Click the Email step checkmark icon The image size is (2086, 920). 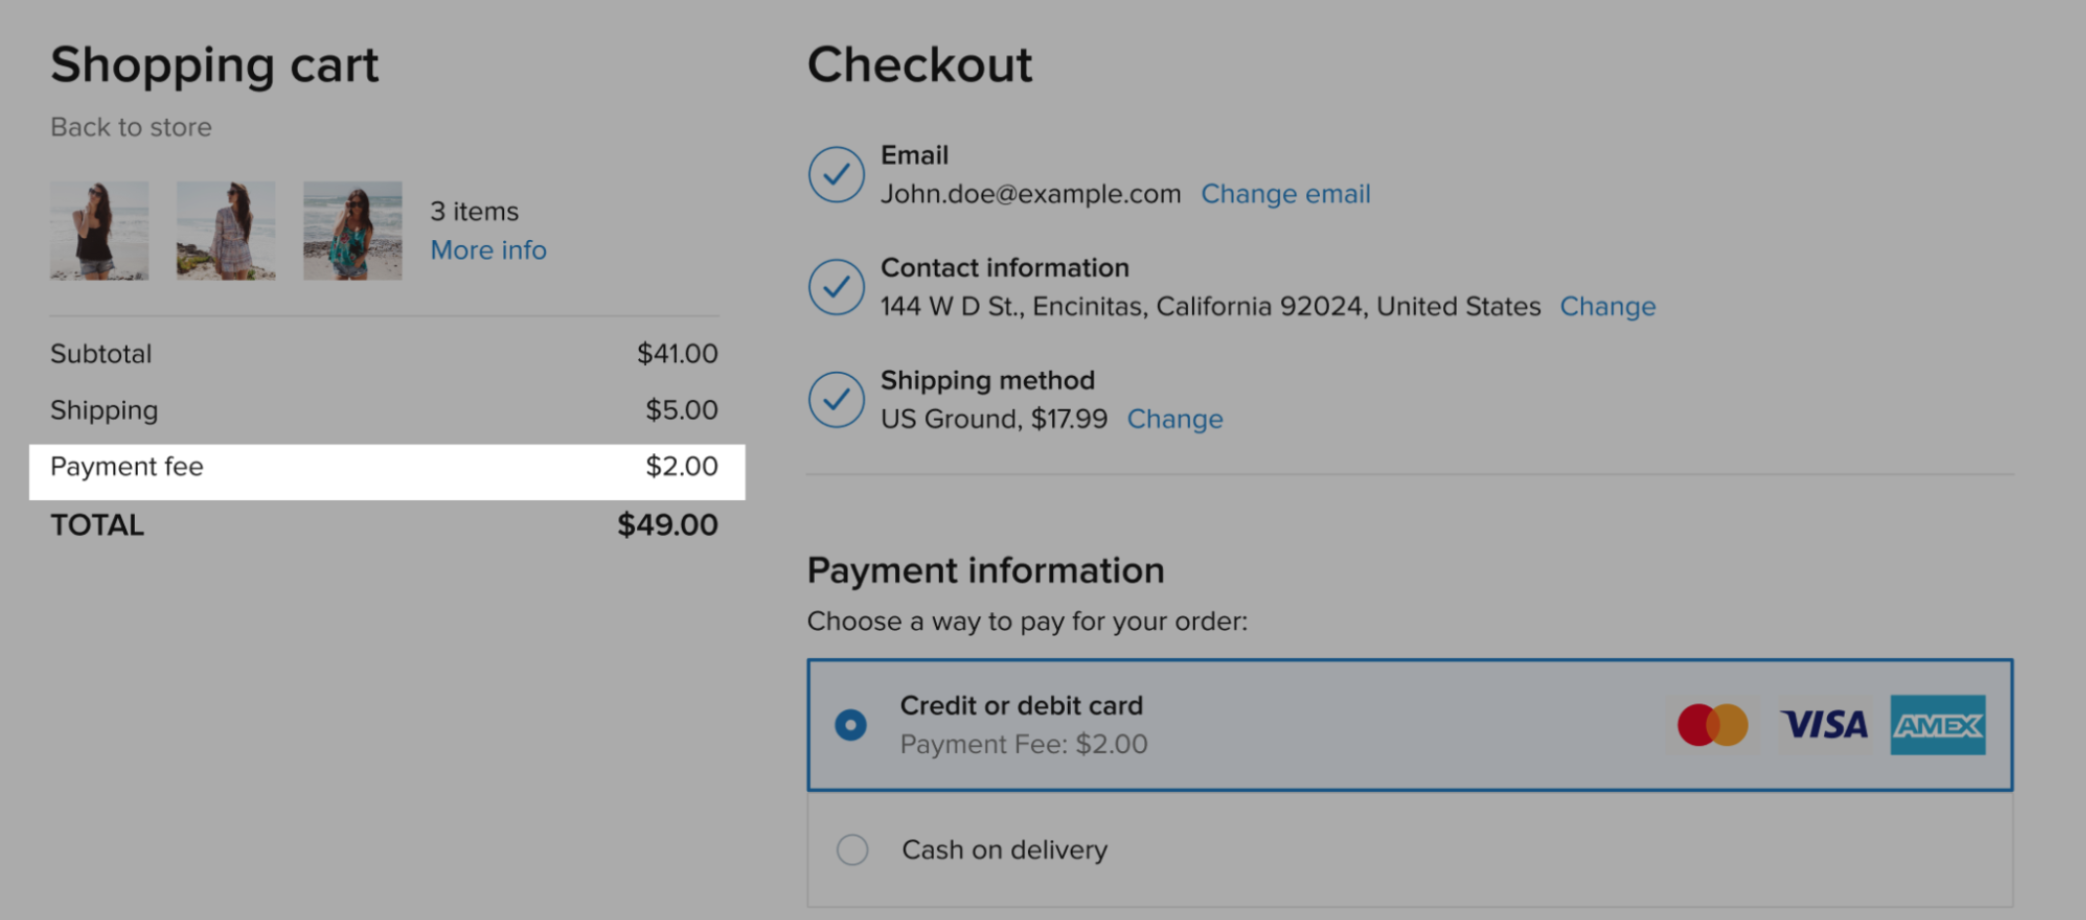point(836,175)
